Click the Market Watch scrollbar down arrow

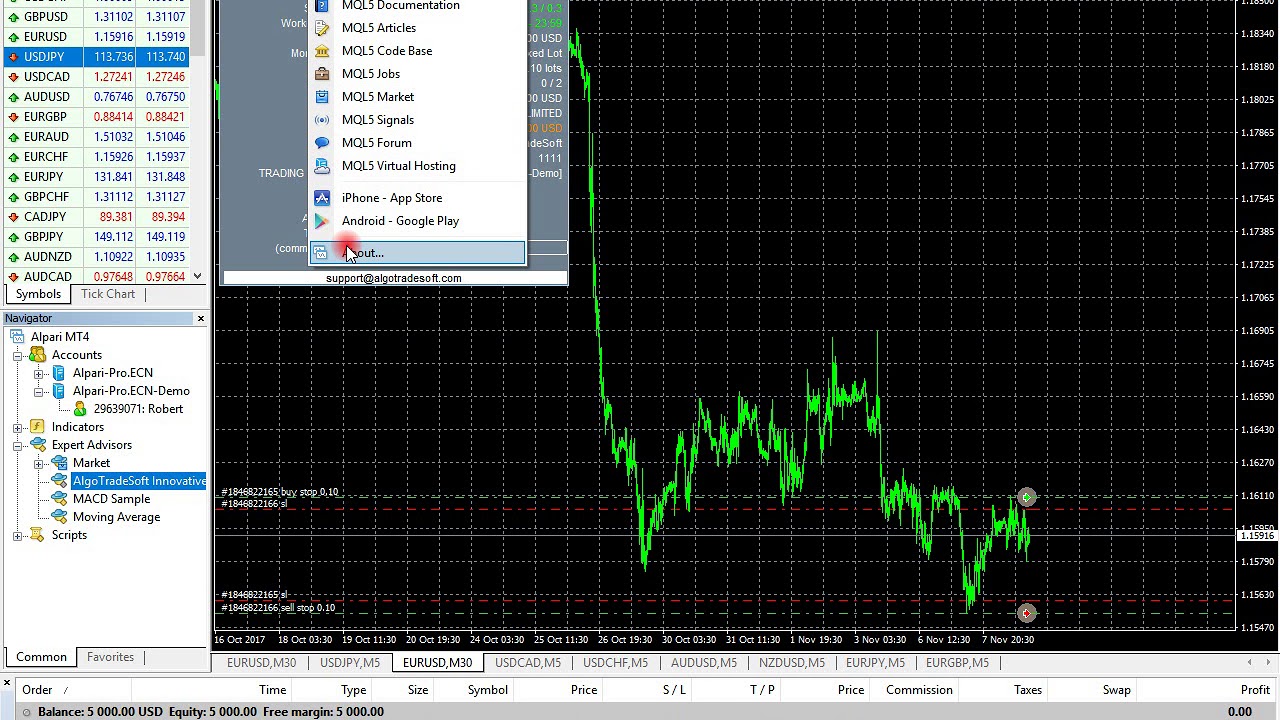[x=197, y=276]
